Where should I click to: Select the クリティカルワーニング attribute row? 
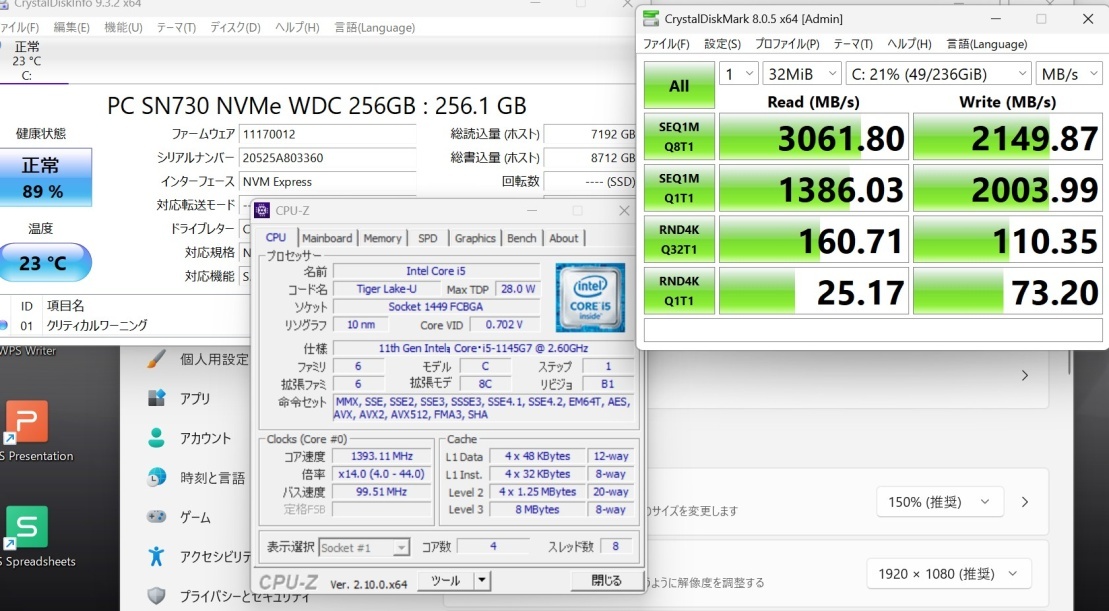[127, 325]
